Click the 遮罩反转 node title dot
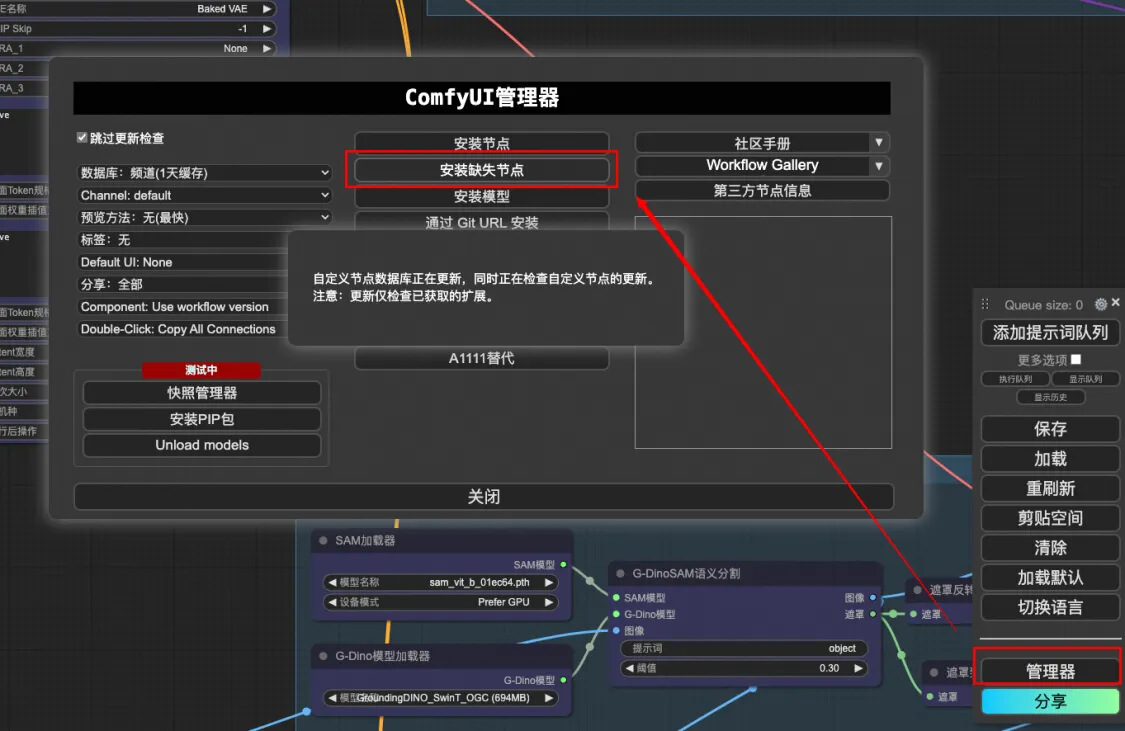This screenshot has width=1125, height=731. point(918,590)
